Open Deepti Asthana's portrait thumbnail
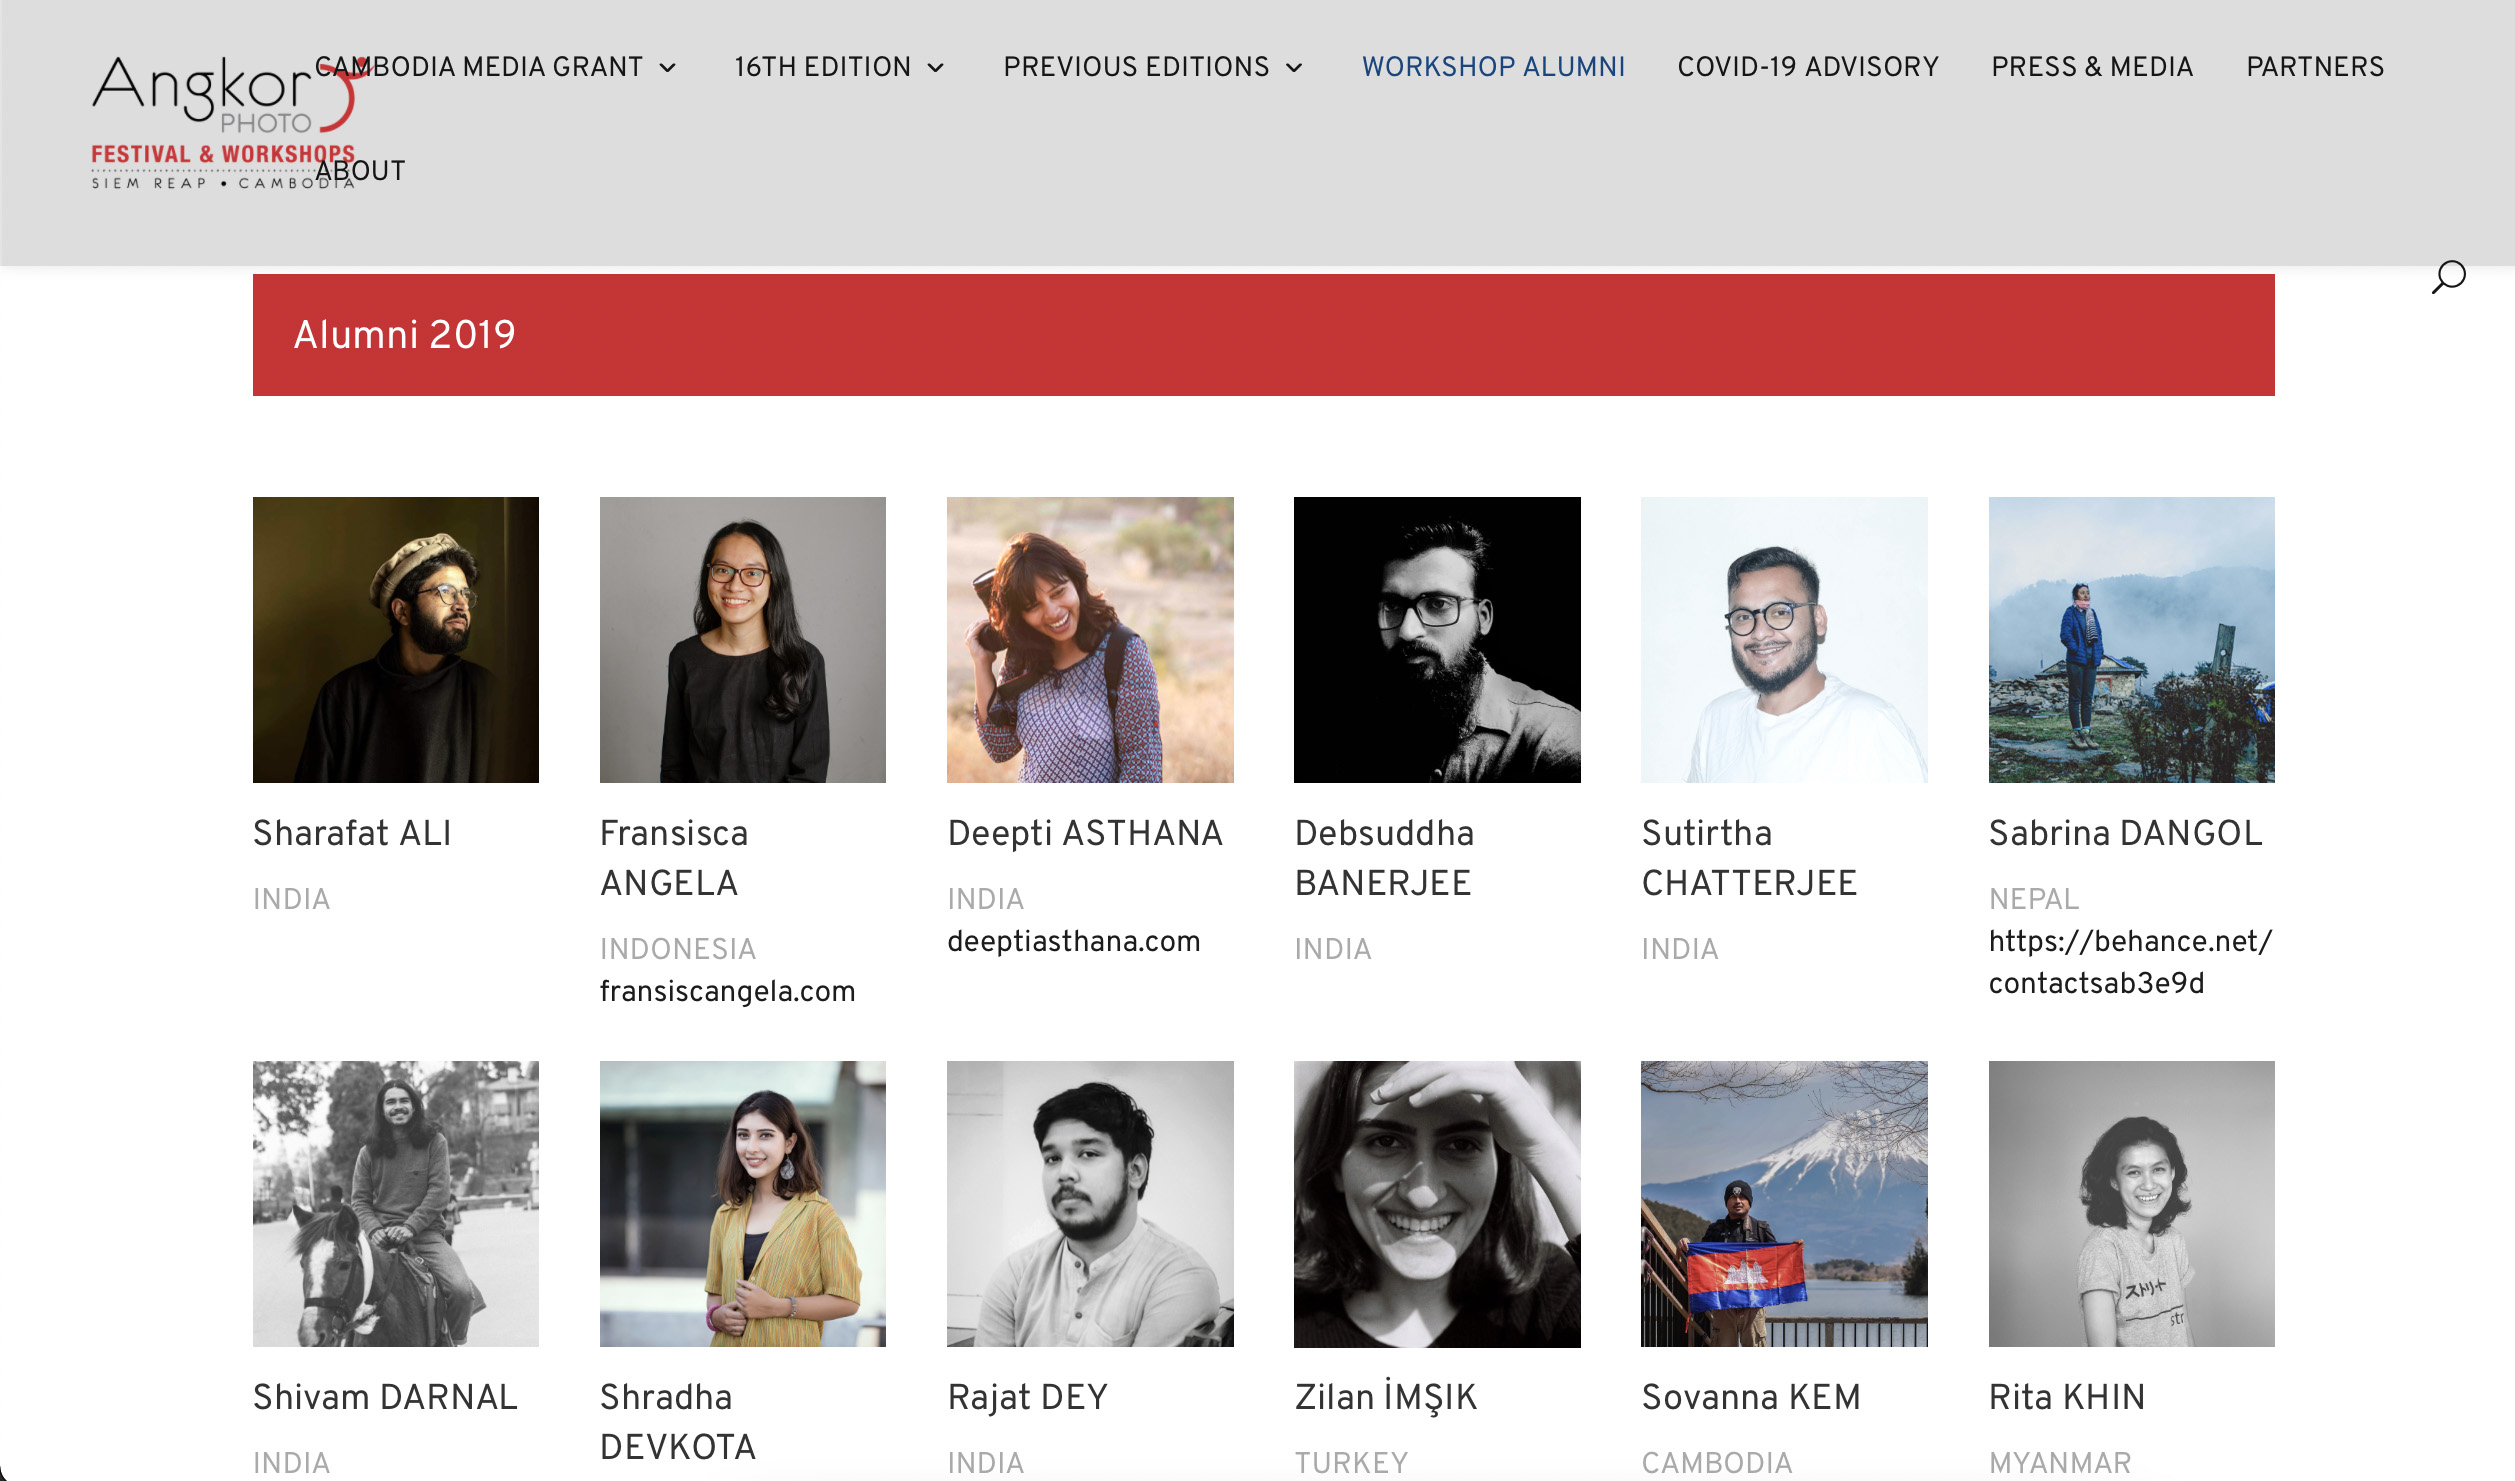The image size is (2515, 1481). pos(1090,640)
